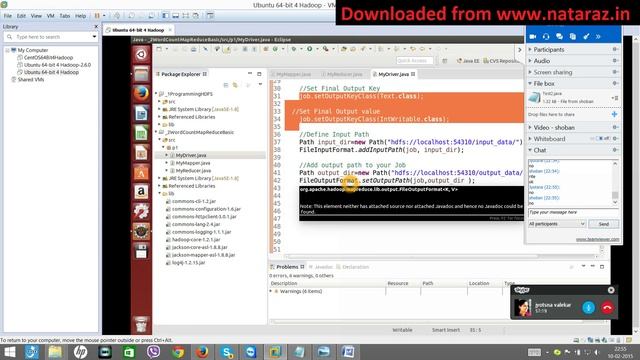Answer Skype call with blue button
The image size is (640, 360).
point(588,307)
